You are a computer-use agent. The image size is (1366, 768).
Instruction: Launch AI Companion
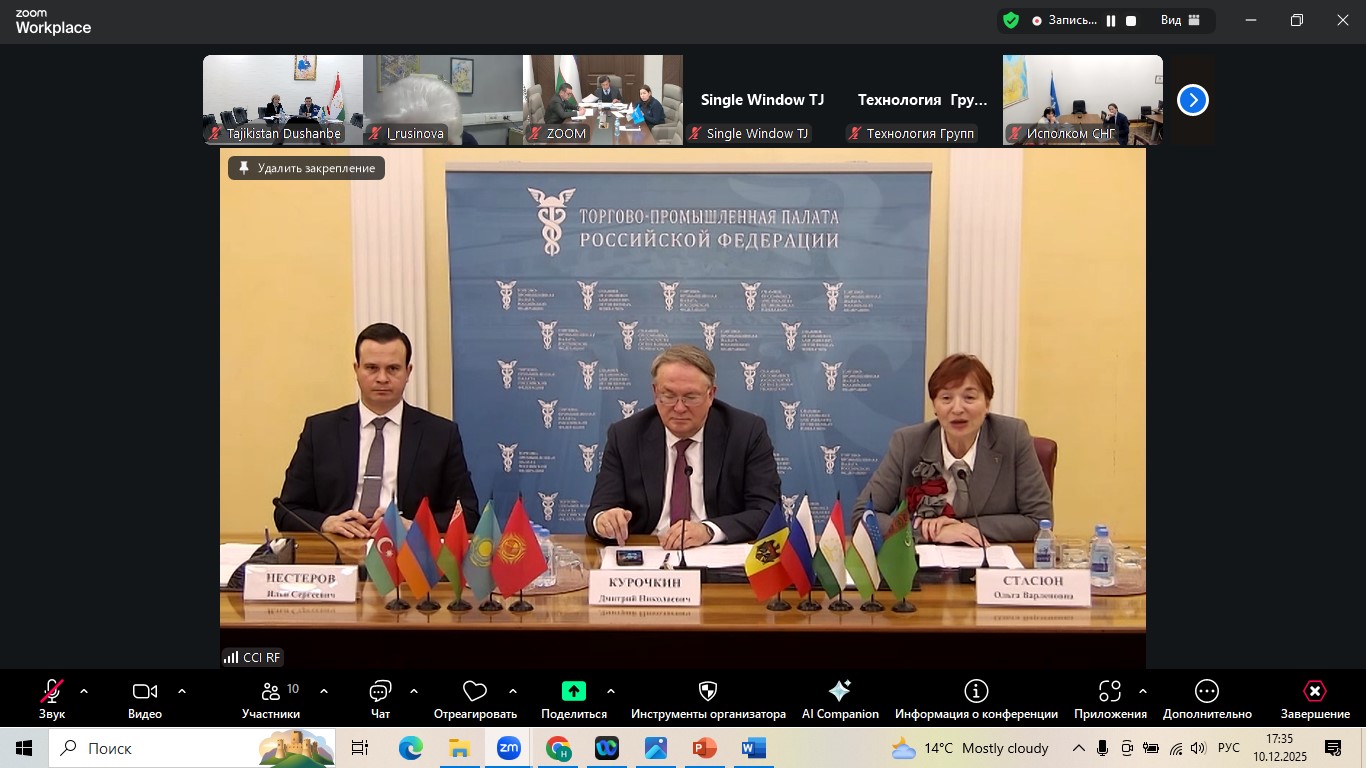click(x=840, y=692)
